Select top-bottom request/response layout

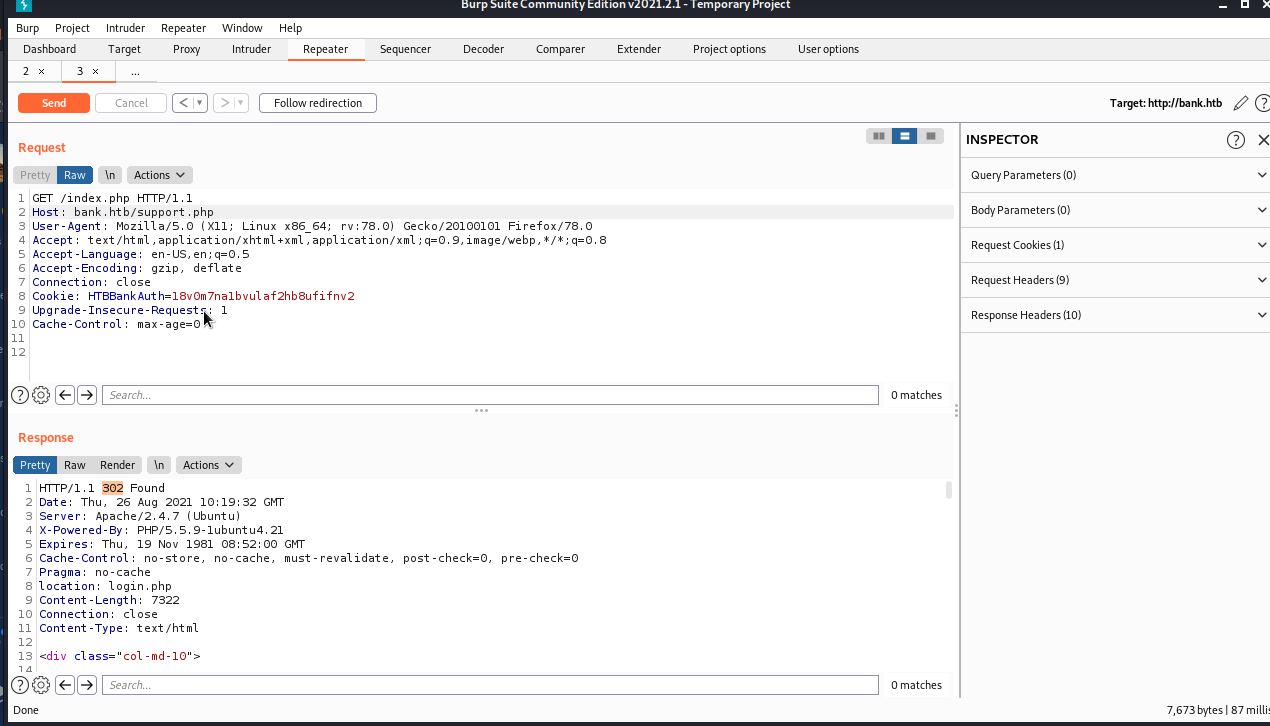[905, 136]
